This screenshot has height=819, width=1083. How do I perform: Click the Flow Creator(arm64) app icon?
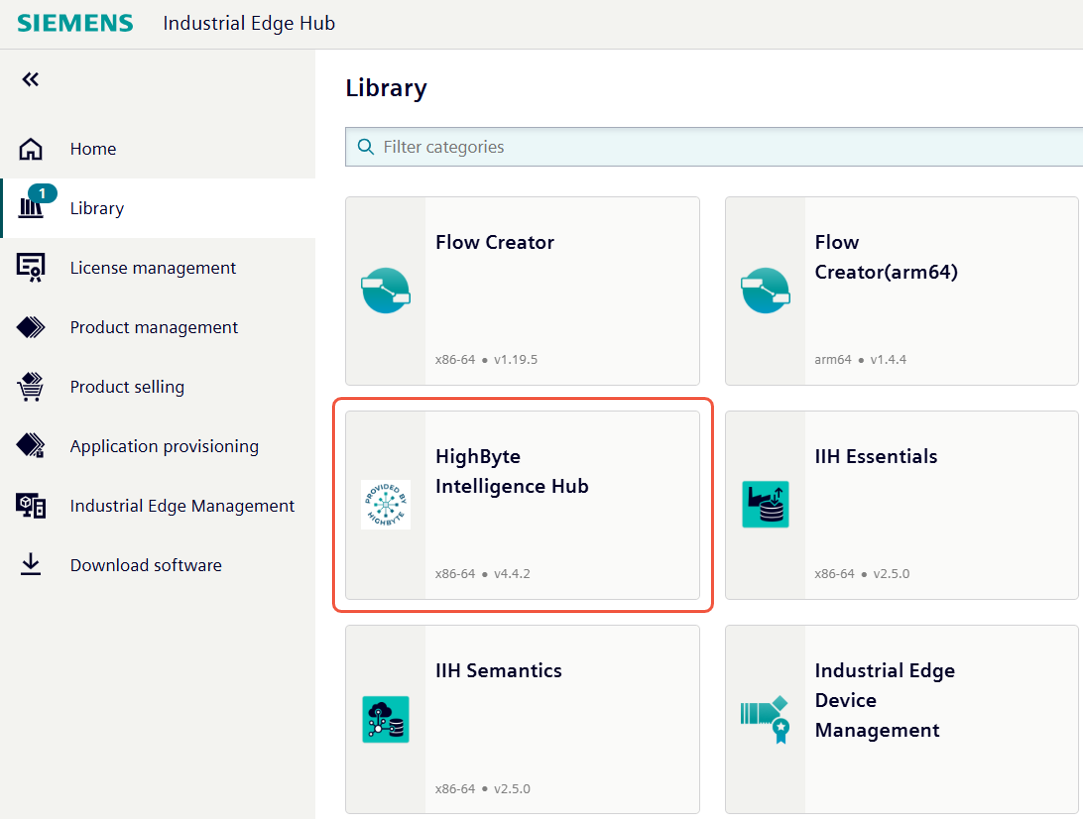(765, 291)
